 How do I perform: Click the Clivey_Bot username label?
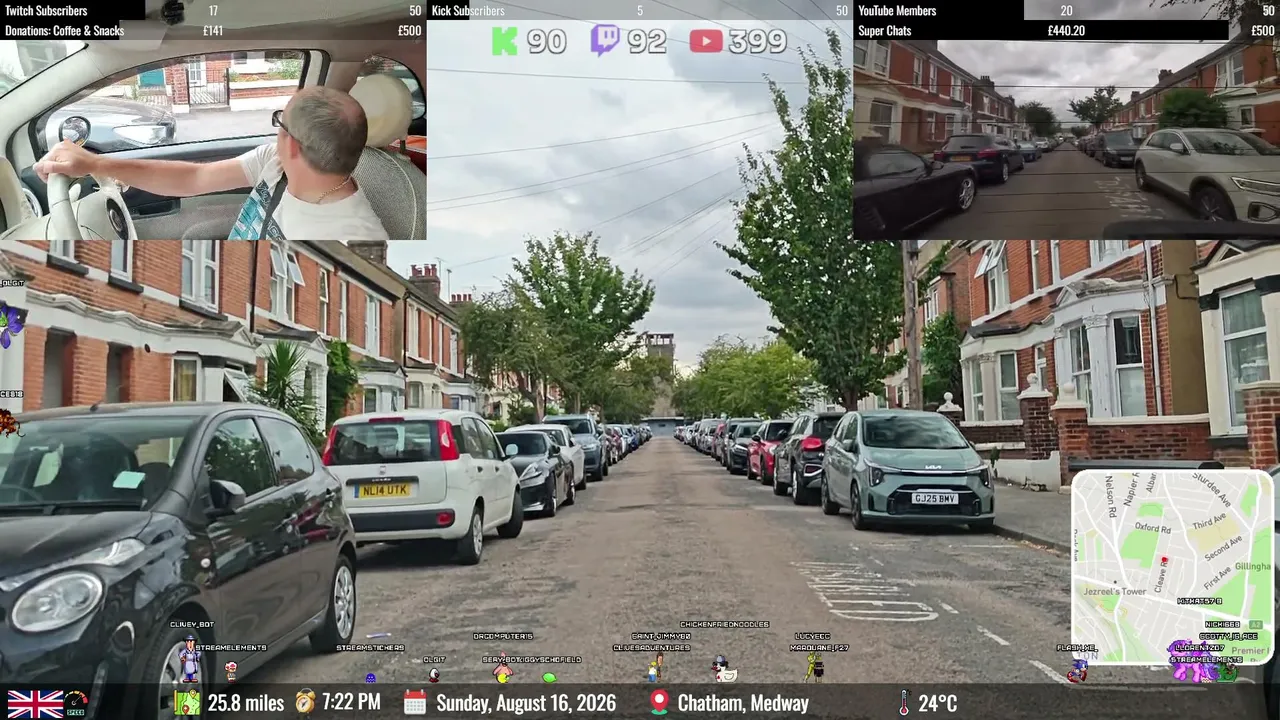click(x=192, y=624)
